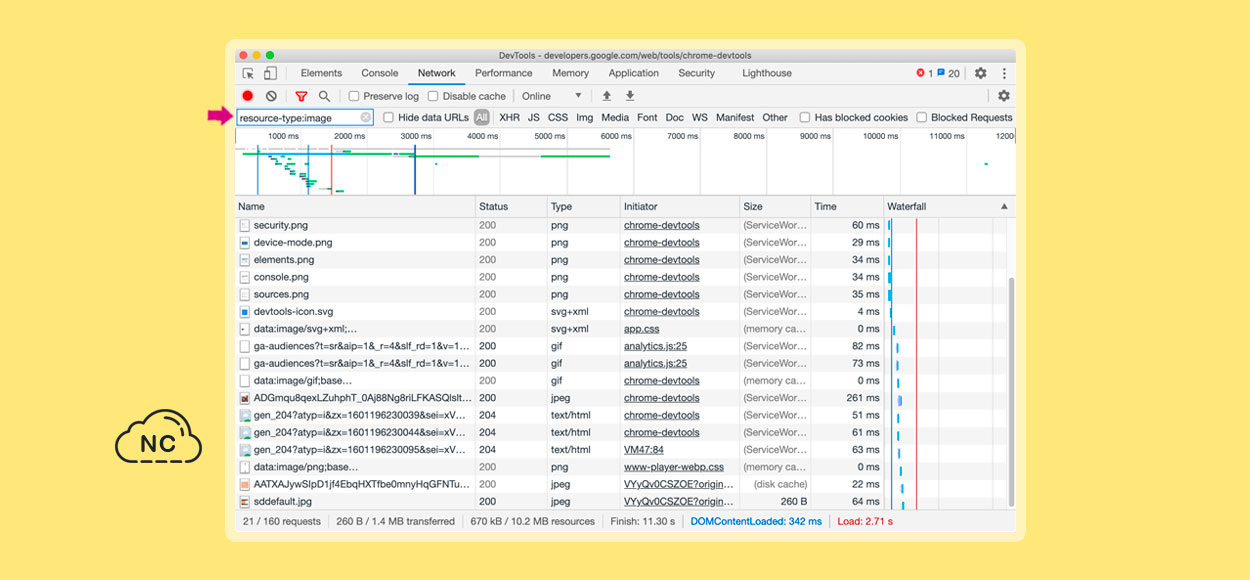Filter requests by Doc type
The image size is (1250, 580).
pos(675,118)
